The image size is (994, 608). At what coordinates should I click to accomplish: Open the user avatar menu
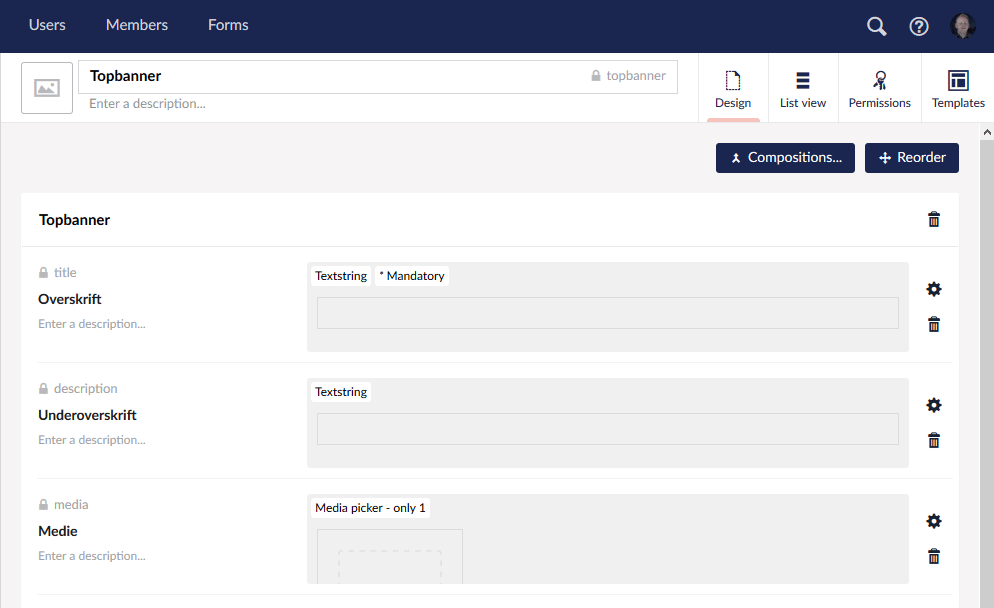coord(962,26)
